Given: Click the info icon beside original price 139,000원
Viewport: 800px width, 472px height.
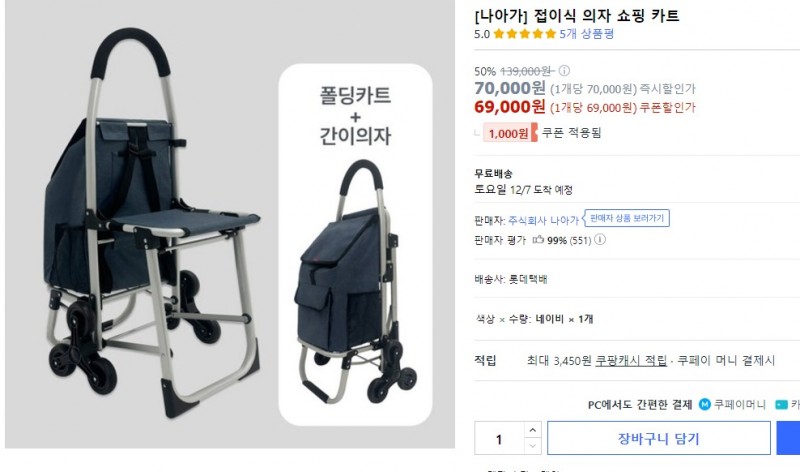Looking at the screenshot, I should point(564,70).
